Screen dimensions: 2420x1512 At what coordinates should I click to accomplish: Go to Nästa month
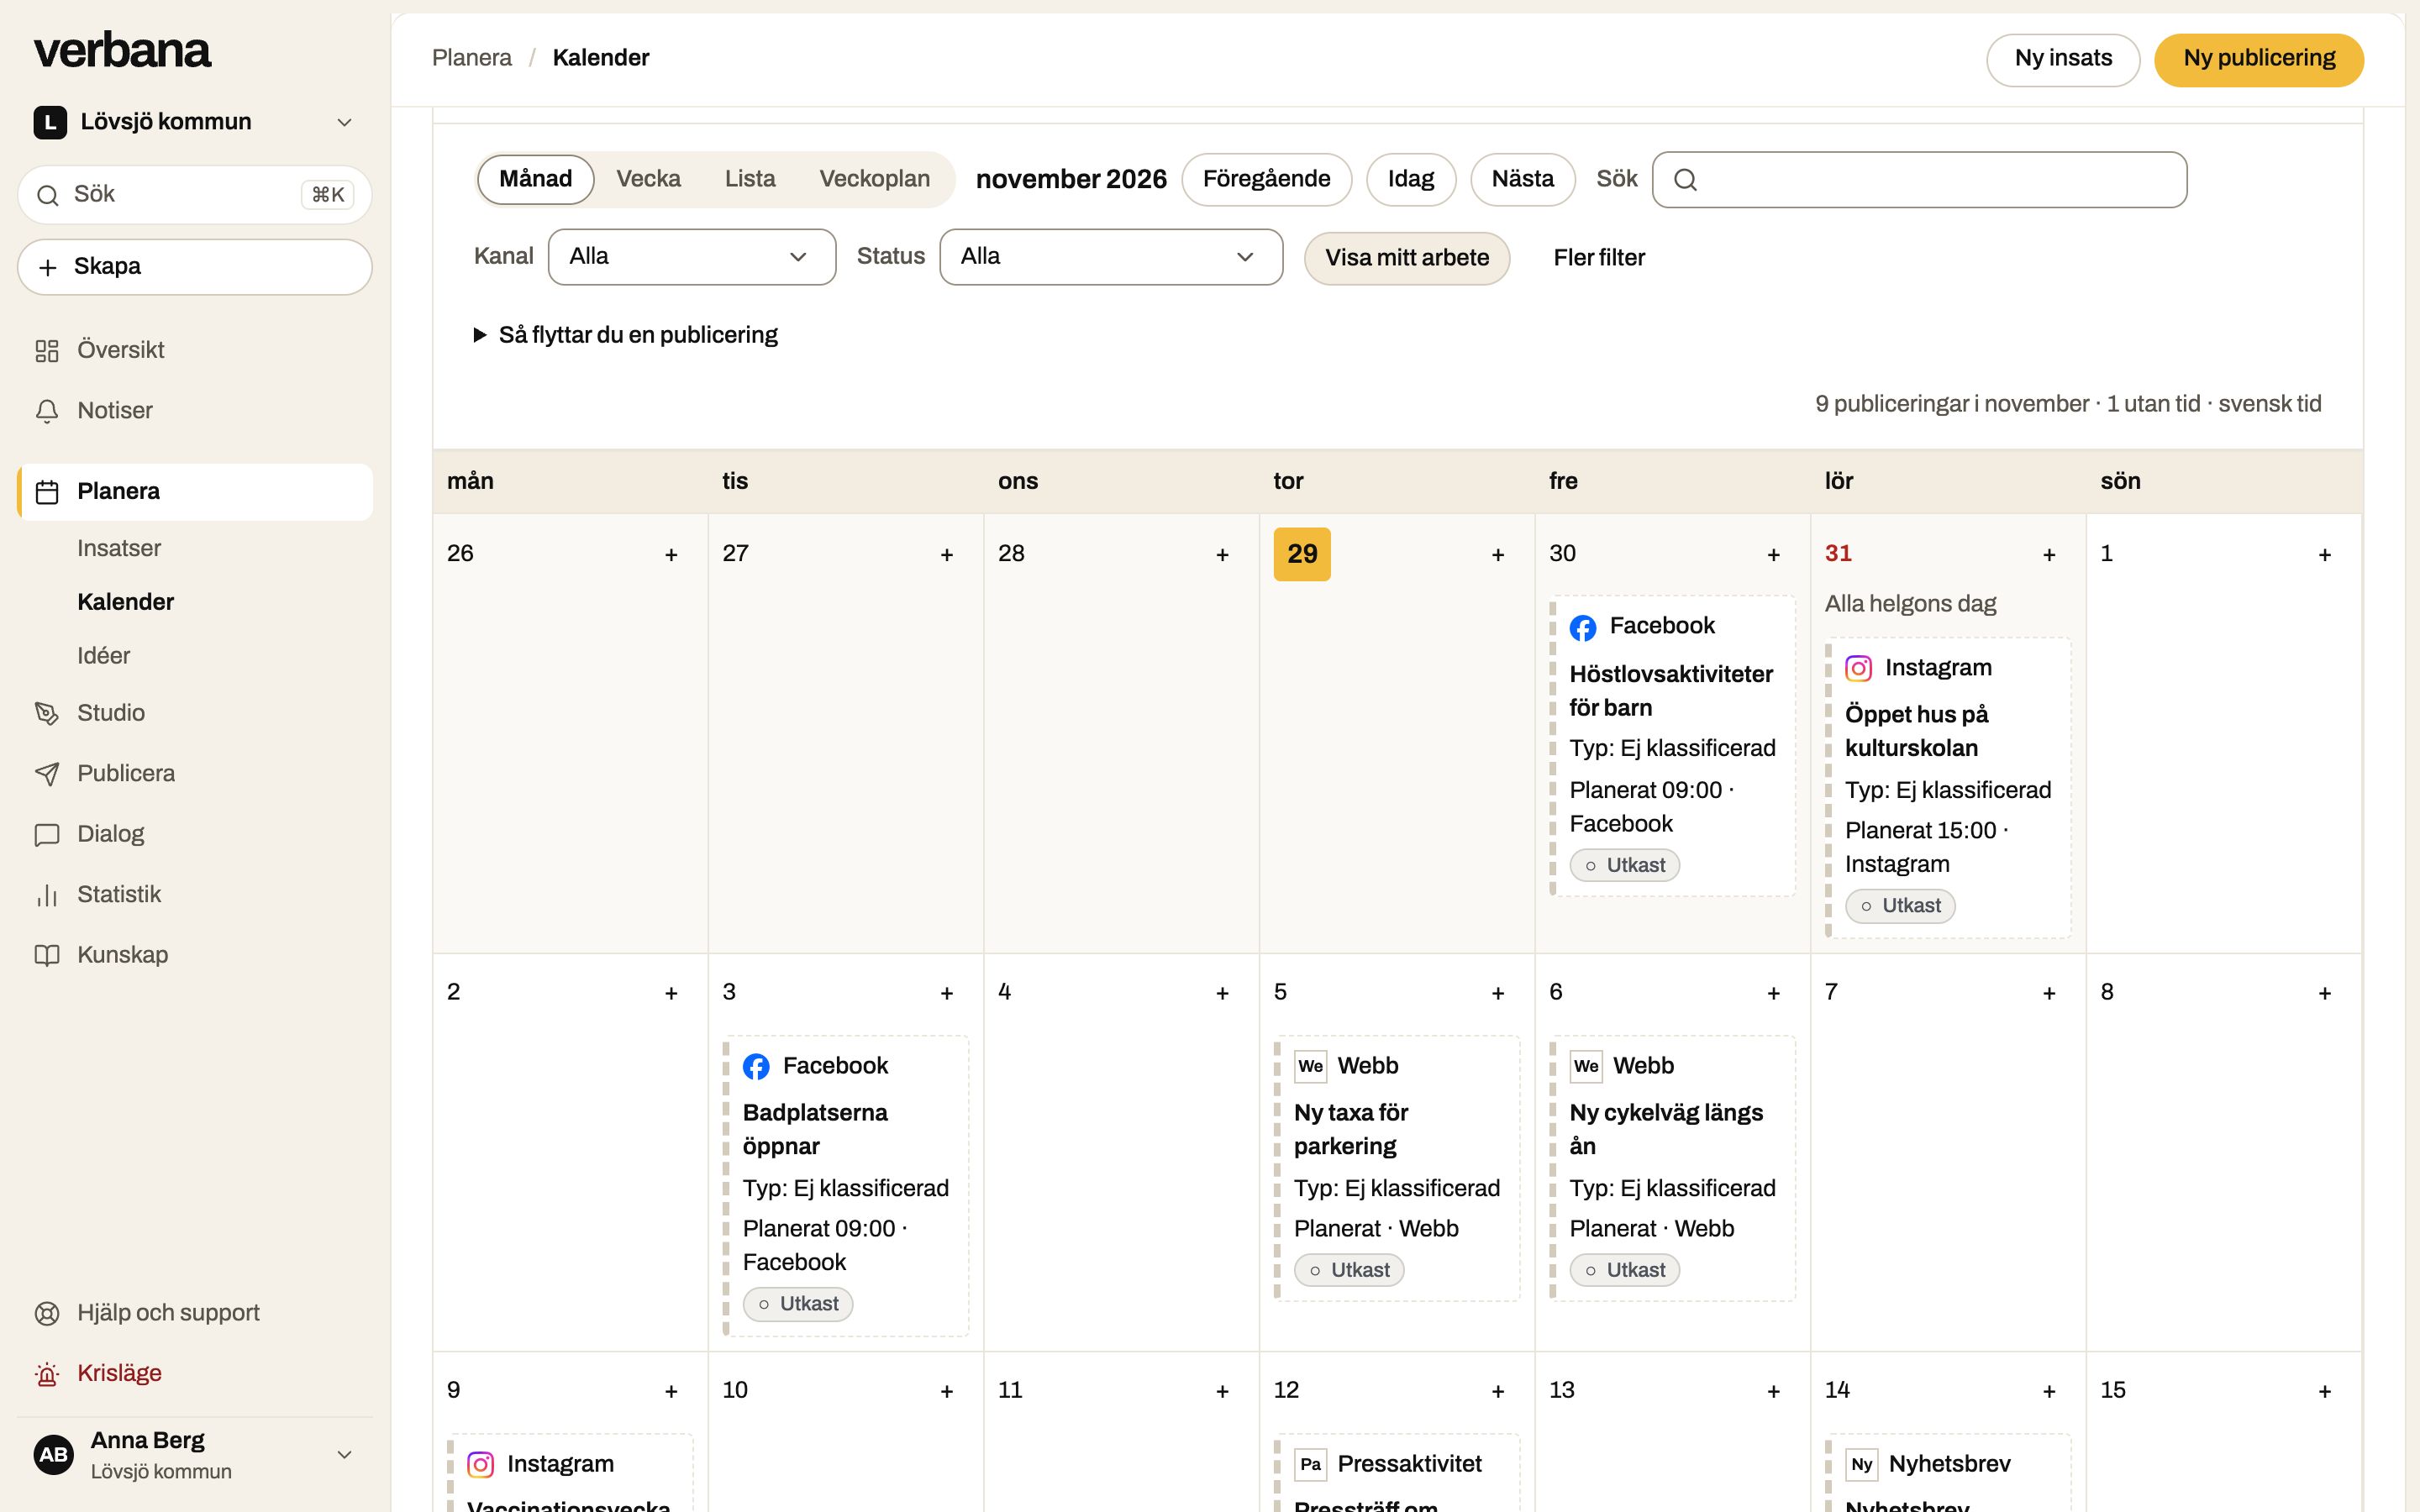pos(1522,179)
